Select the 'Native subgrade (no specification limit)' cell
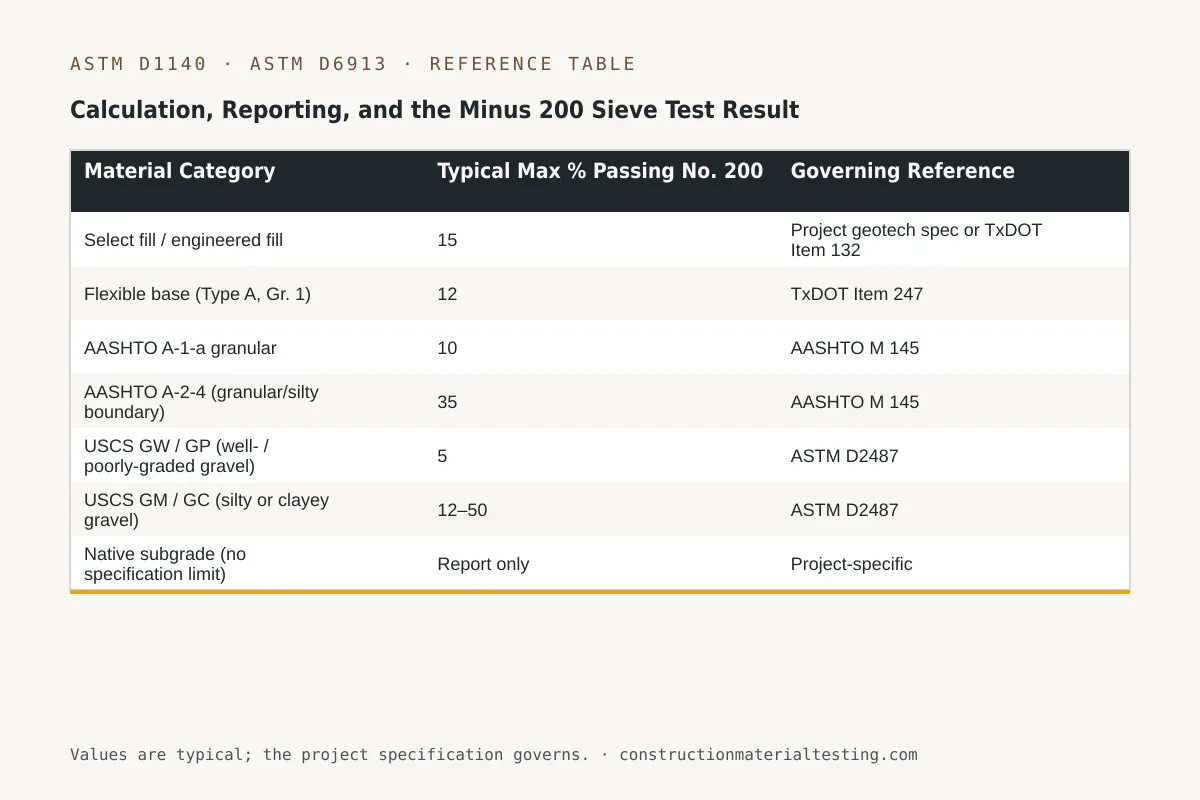 click(165, 564)
